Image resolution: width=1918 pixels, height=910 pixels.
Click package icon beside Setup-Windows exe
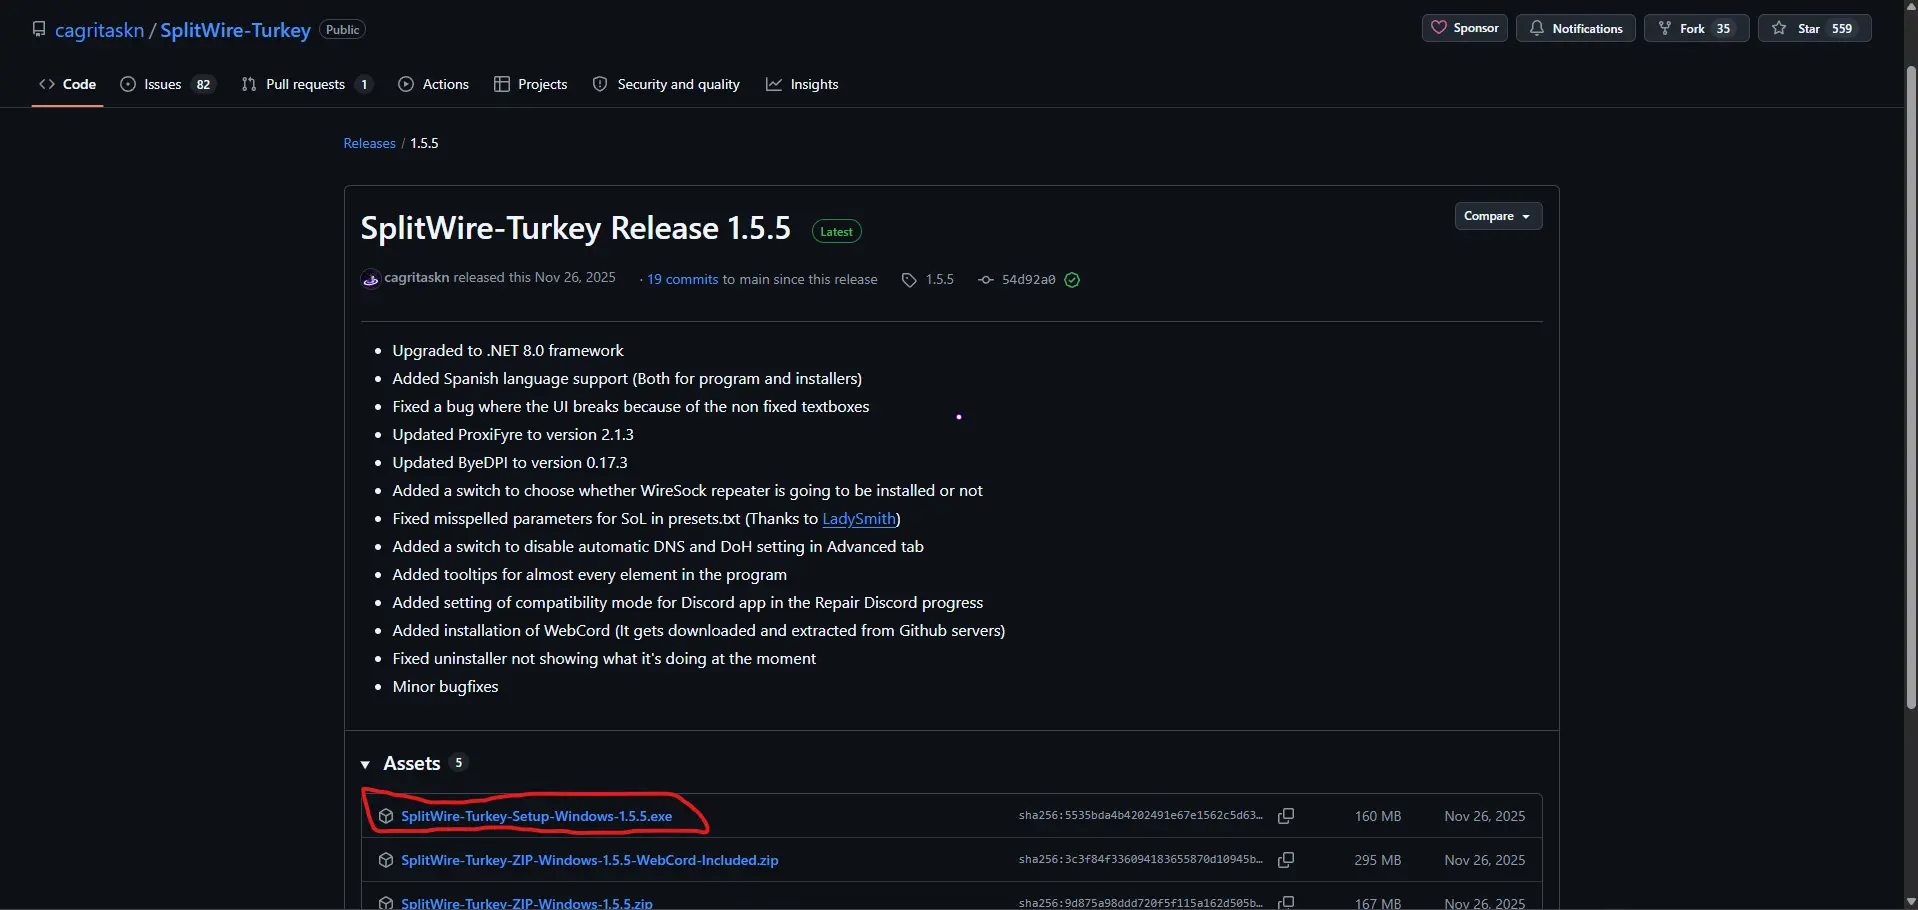386,816
